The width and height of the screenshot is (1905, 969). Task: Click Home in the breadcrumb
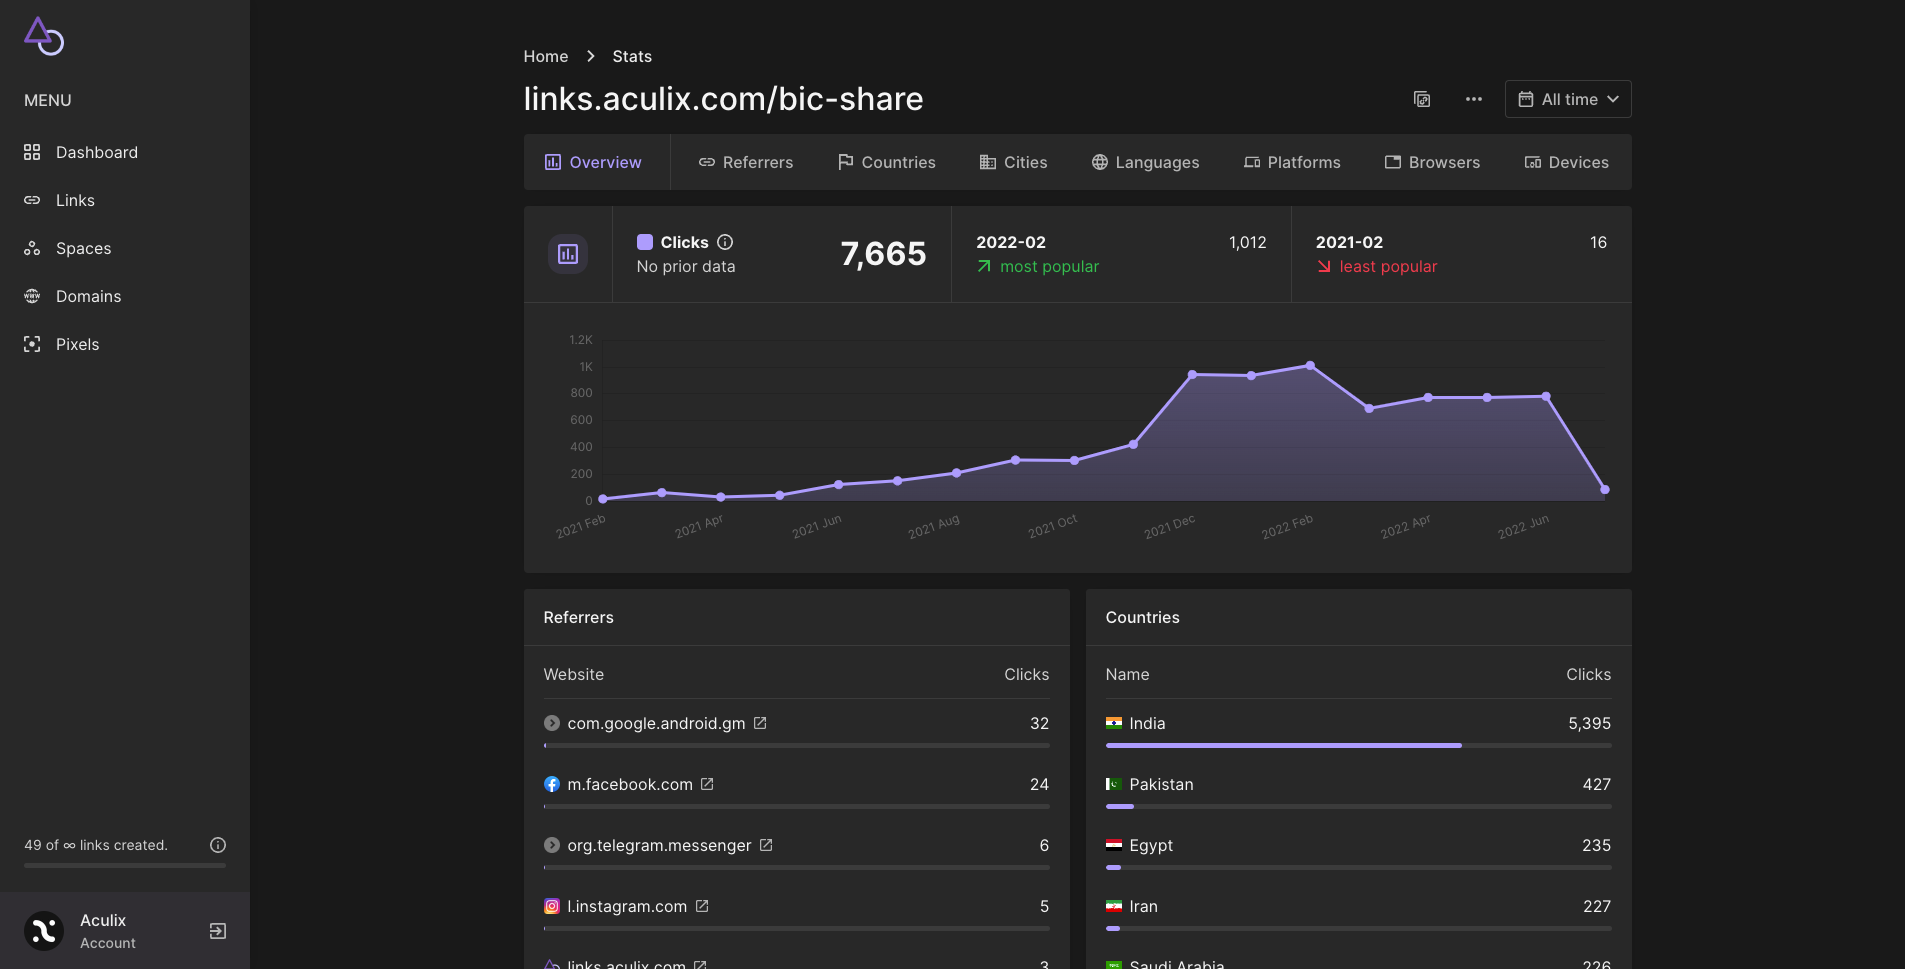(x=546, y=56)
